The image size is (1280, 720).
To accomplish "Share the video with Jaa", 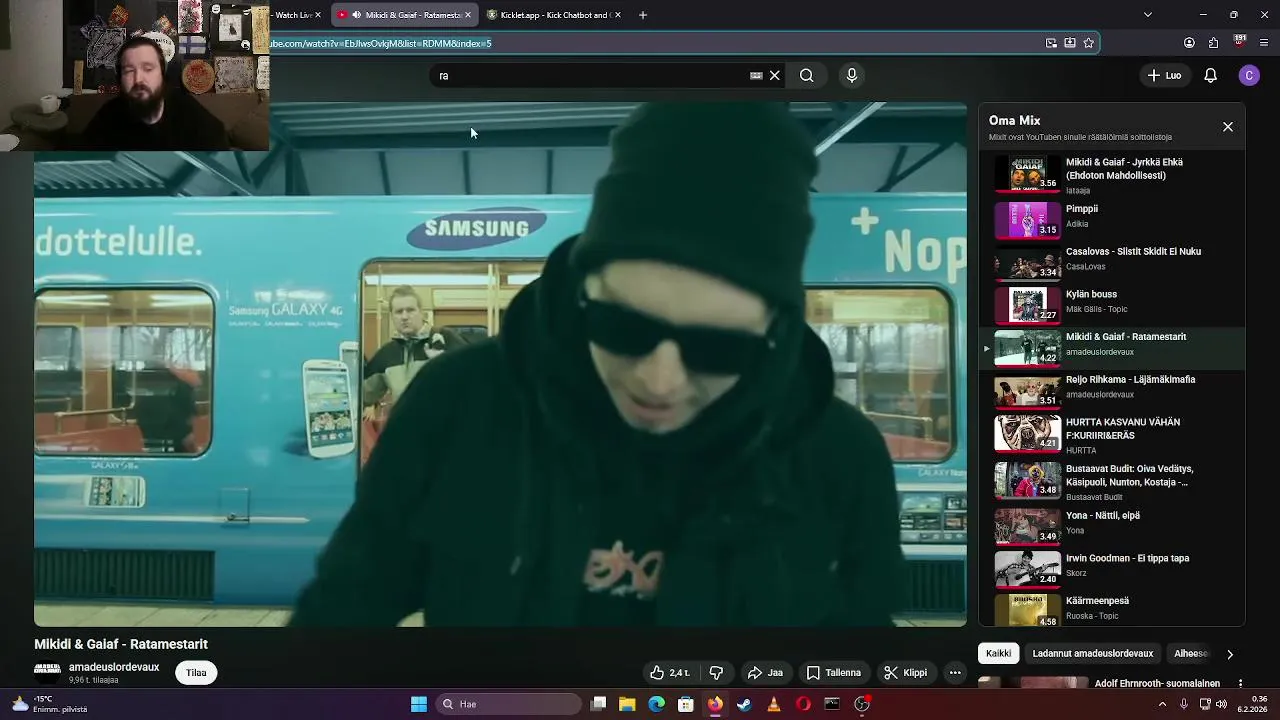I will (765, 673).
